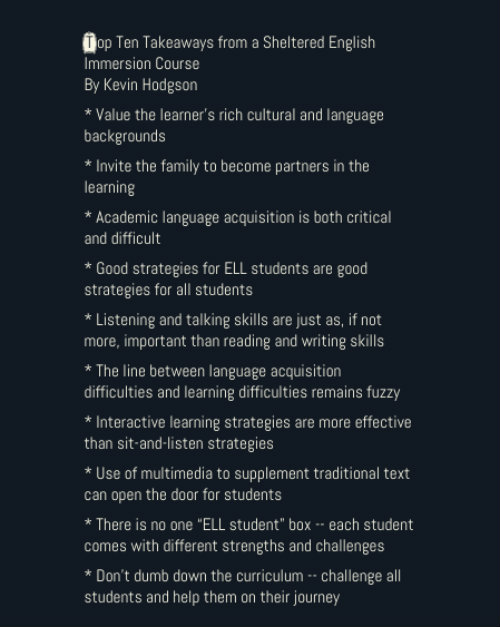This screenshot has height=627, width=500.
Task: Click the highlighted letter T at the start of the title
Action: [x=90, y=43]
